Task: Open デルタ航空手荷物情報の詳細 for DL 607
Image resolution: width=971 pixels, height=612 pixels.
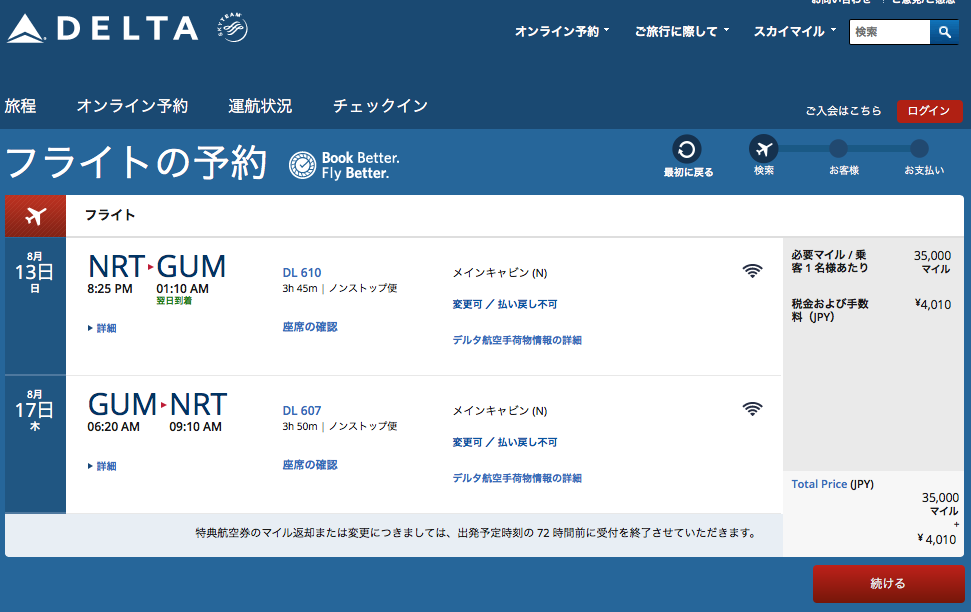Action: [516, 478]
